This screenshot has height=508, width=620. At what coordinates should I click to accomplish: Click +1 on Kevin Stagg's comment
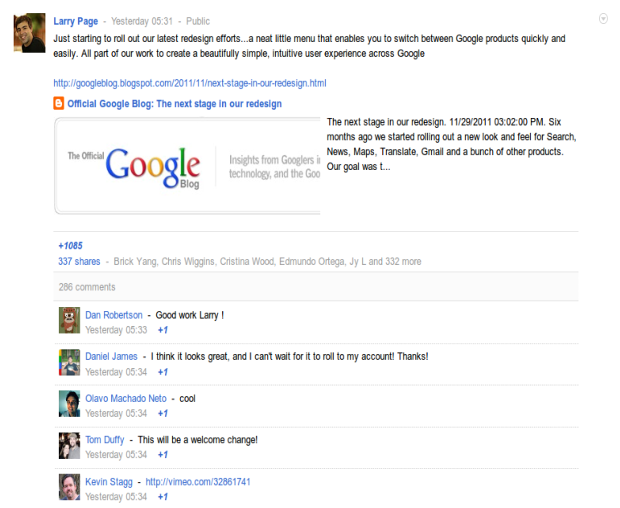163,497
